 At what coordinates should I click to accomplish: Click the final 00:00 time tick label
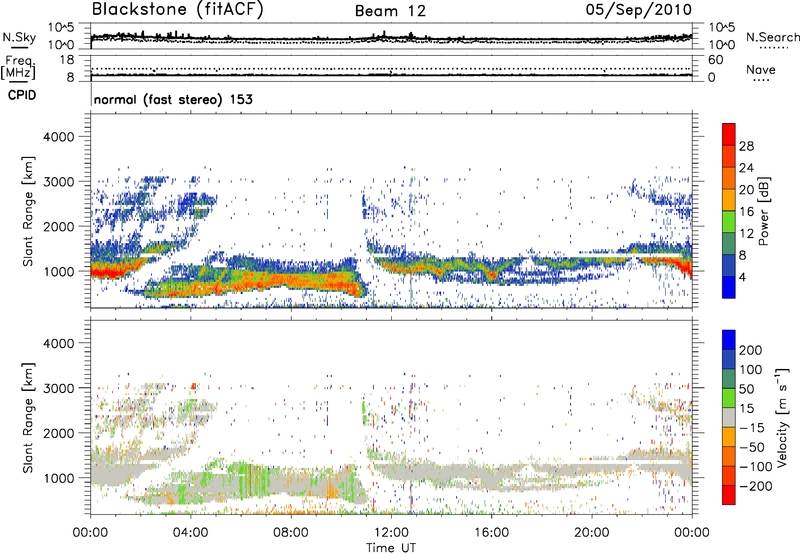(692, 533)
